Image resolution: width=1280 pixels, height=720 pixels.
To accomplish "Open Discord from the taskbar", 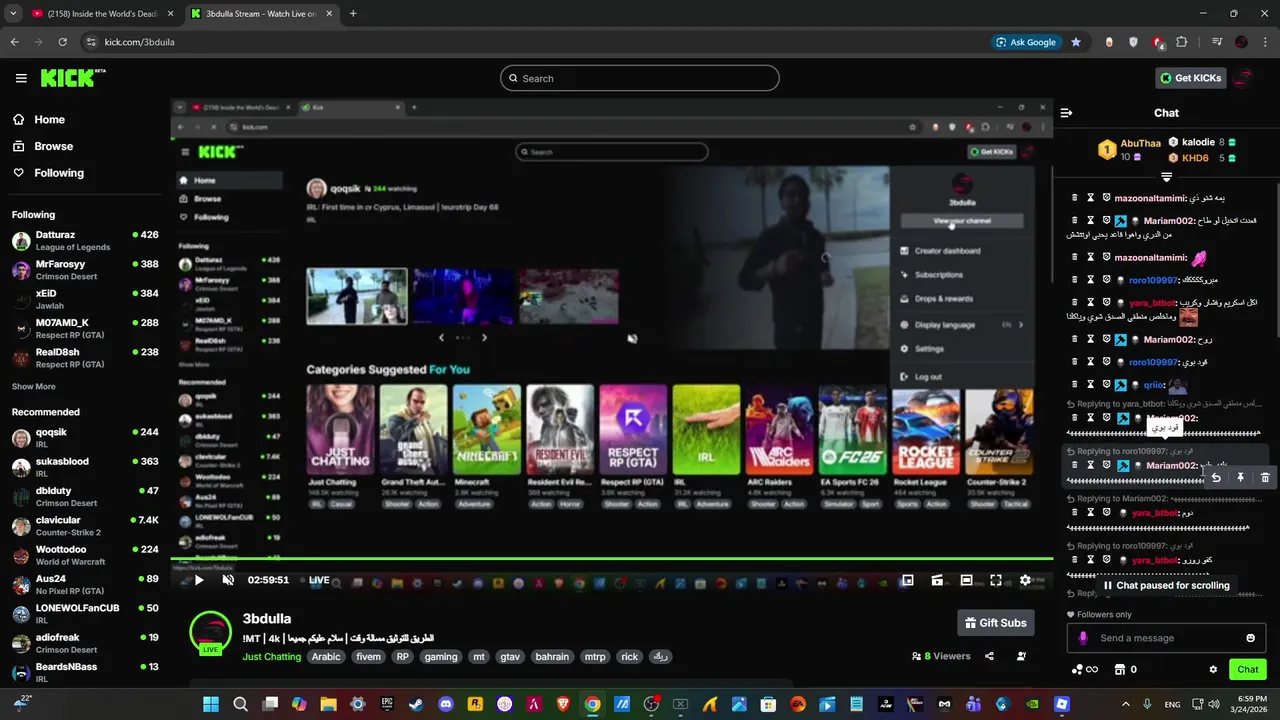I will click(446, 704).
